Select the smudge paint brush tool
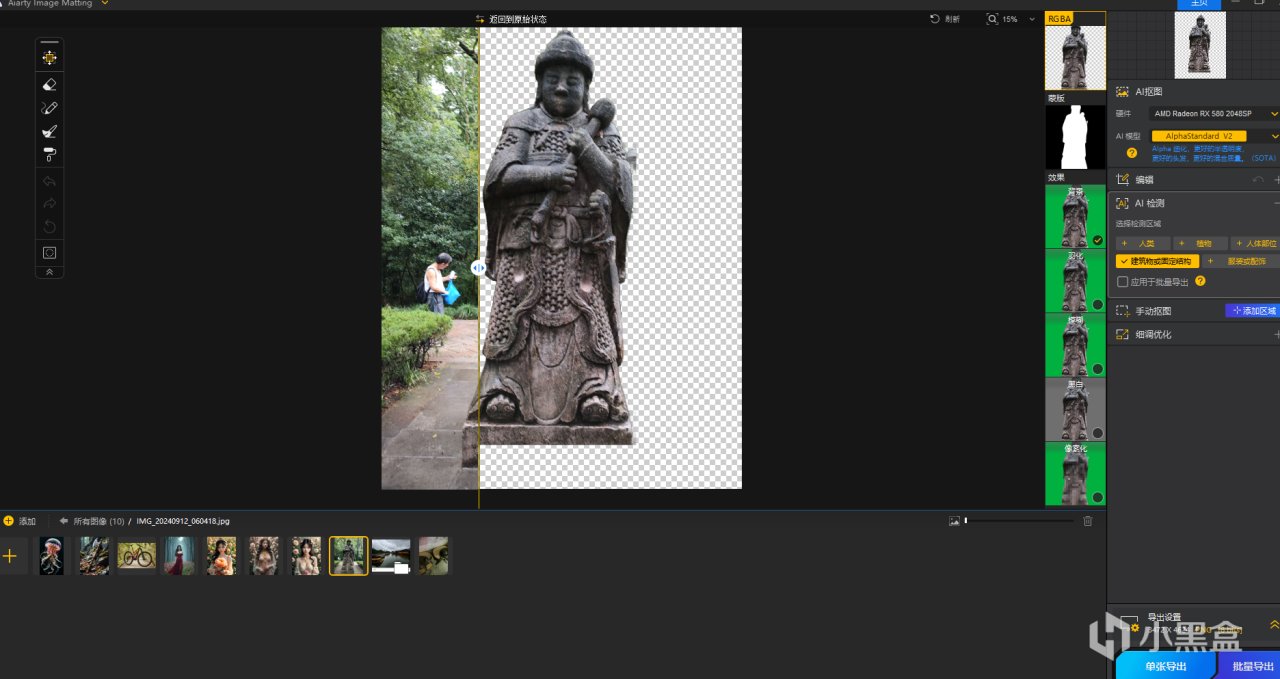 click(x=49, y=131)
